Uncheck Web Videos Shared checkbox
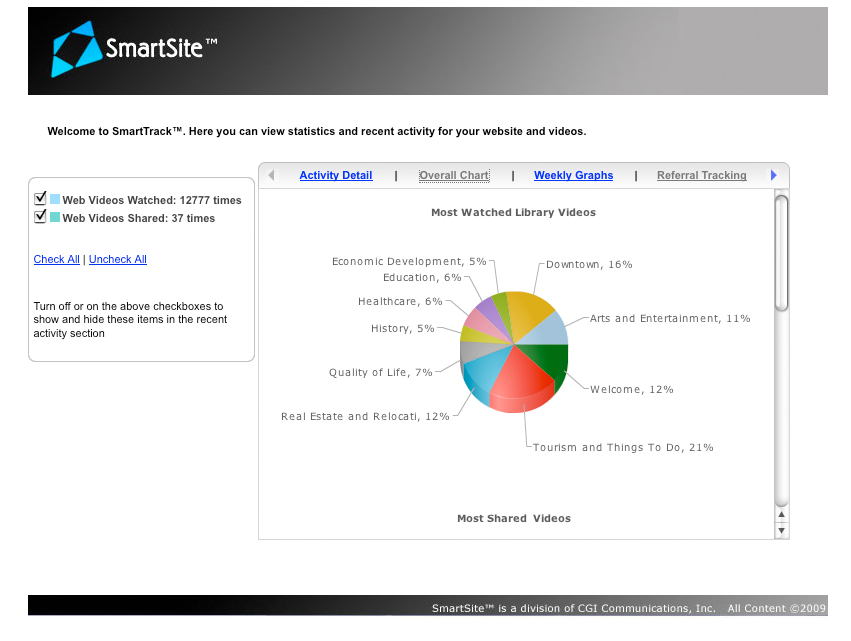 pyautogui.click(x=40, y=217)
